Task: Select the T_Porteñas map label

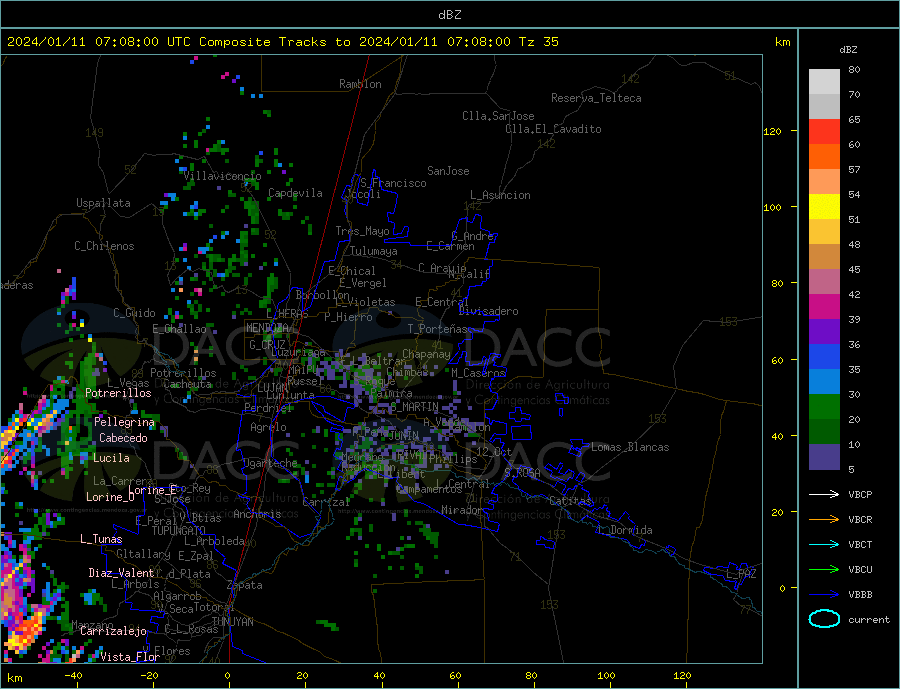Action: tap(438, 329)
